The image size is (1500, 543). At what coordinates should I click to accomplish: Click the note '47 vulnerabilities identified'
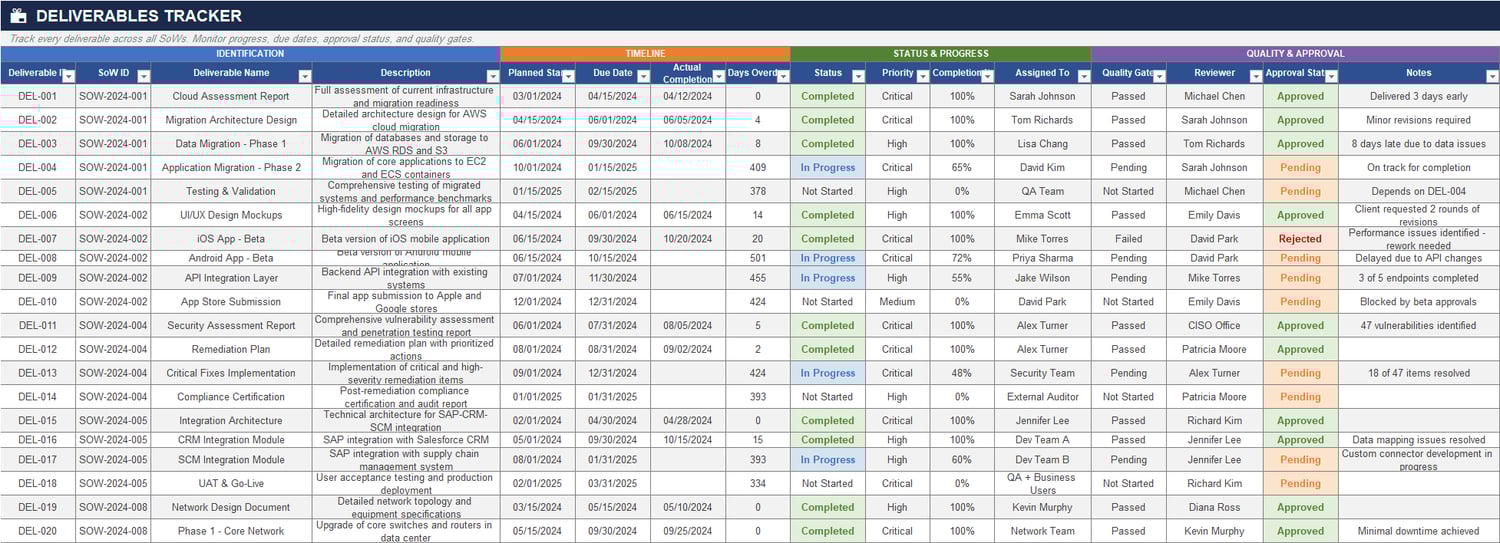[x=1418, y=325]
